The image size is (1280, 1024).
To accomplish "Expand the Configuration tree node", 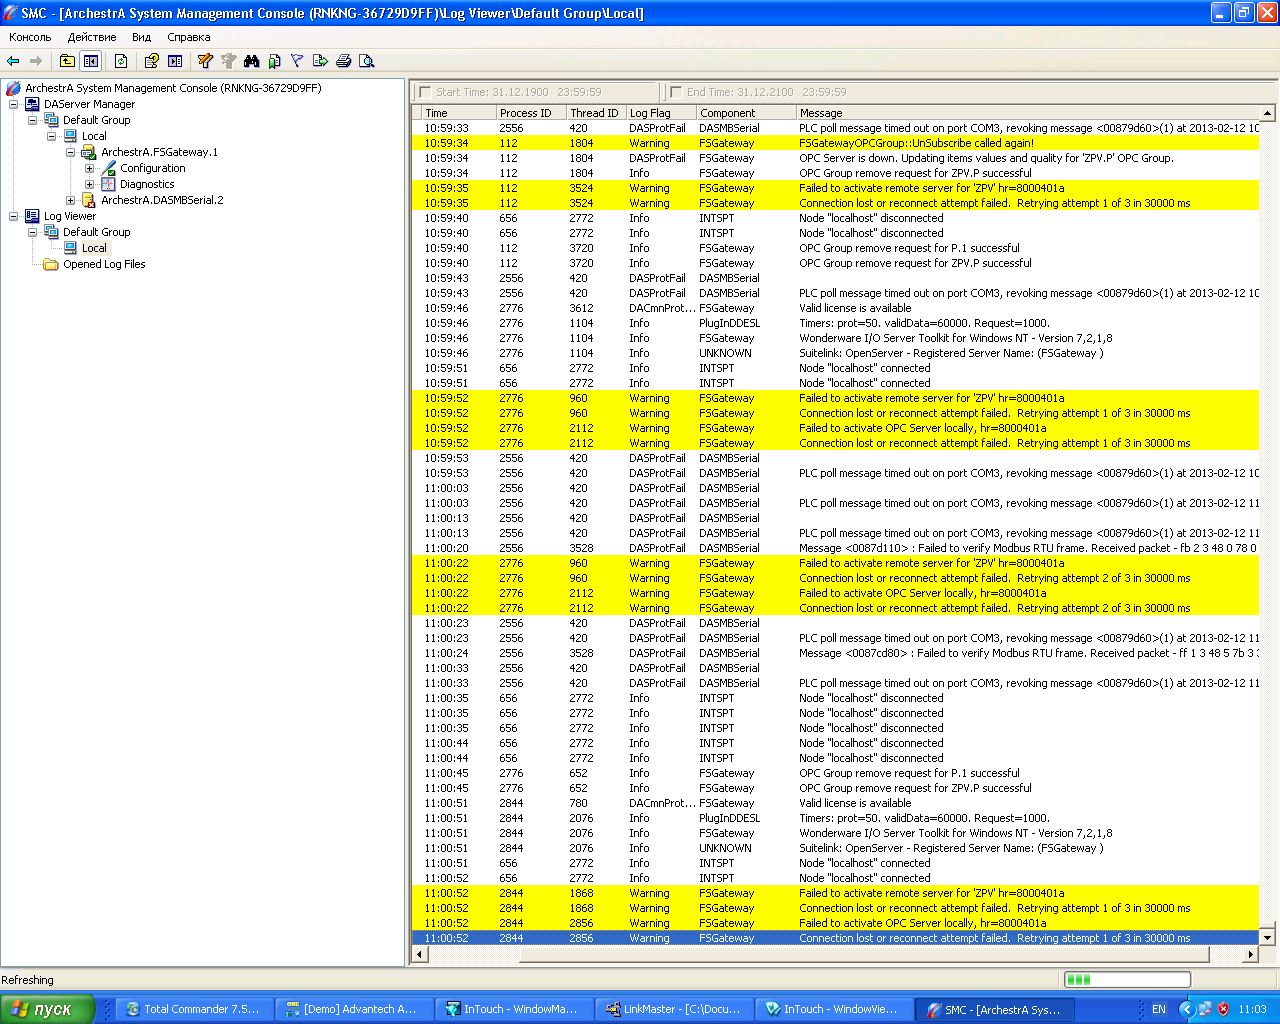I will pyautogui.click(x=90, y=168).
